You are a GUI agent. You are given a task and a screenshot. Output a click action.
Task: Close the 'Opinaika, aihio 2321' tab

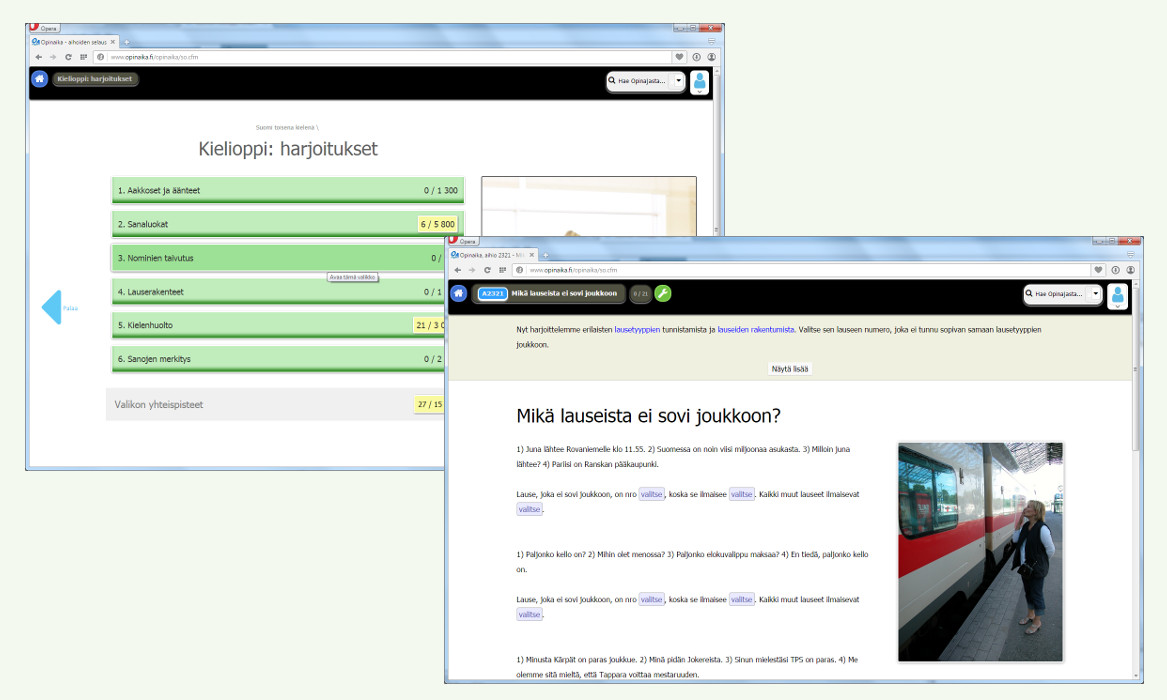pyautogui.click(x=531, y=255)
